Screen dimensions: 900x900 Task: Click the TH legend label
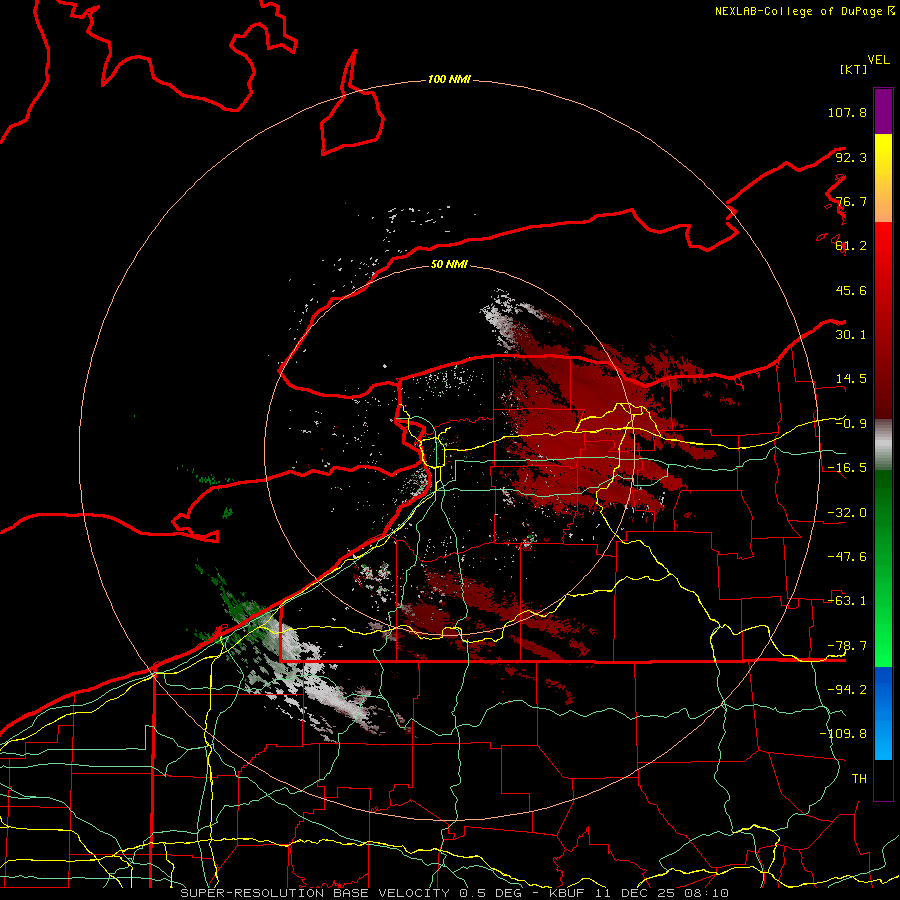[x=859, y=779]
